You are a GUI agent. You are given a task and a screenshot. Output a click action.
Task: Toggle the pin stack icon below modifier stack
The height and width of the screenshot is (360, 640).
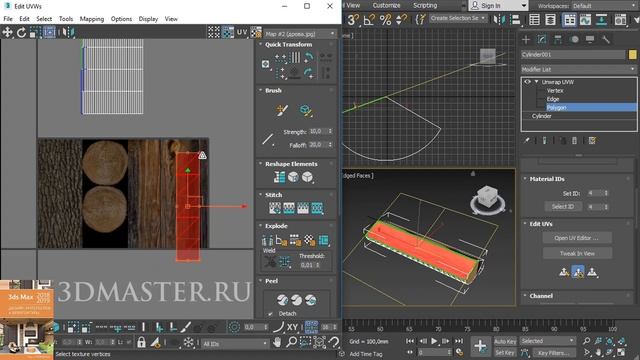pos(527,140)
